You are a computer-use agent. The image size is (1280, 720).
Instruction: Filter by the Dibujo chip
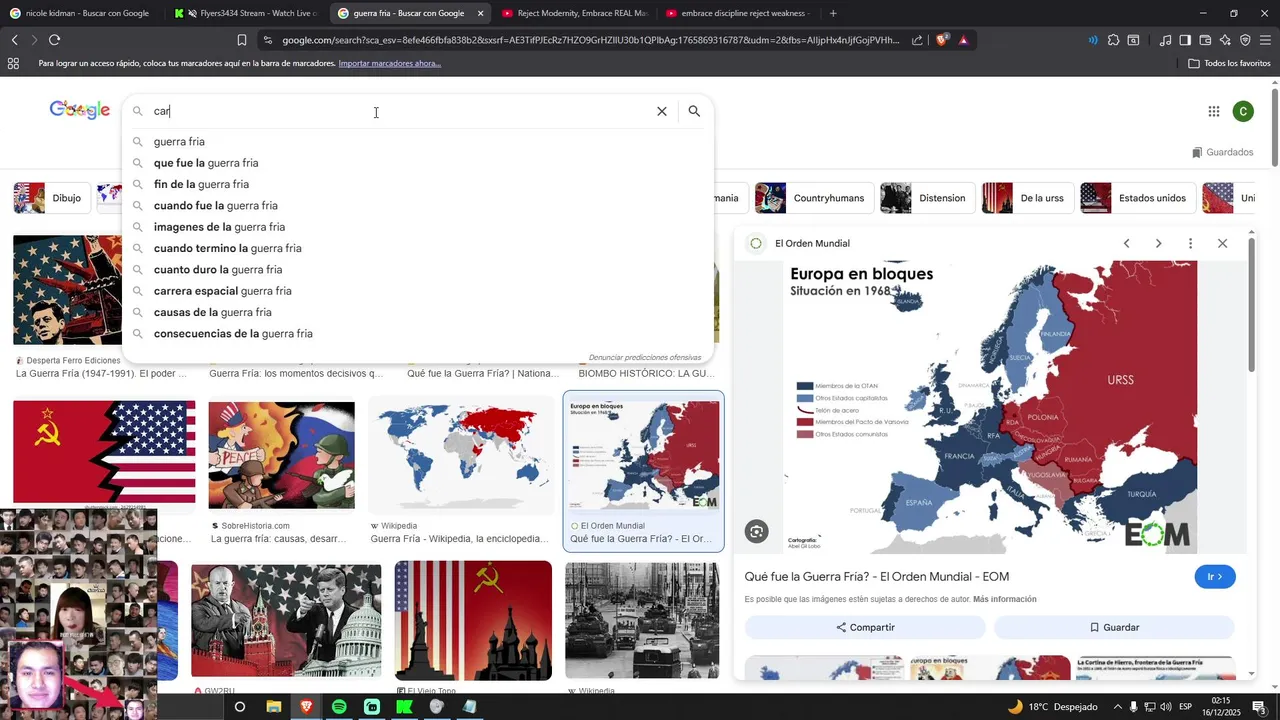tap(52, 198)
